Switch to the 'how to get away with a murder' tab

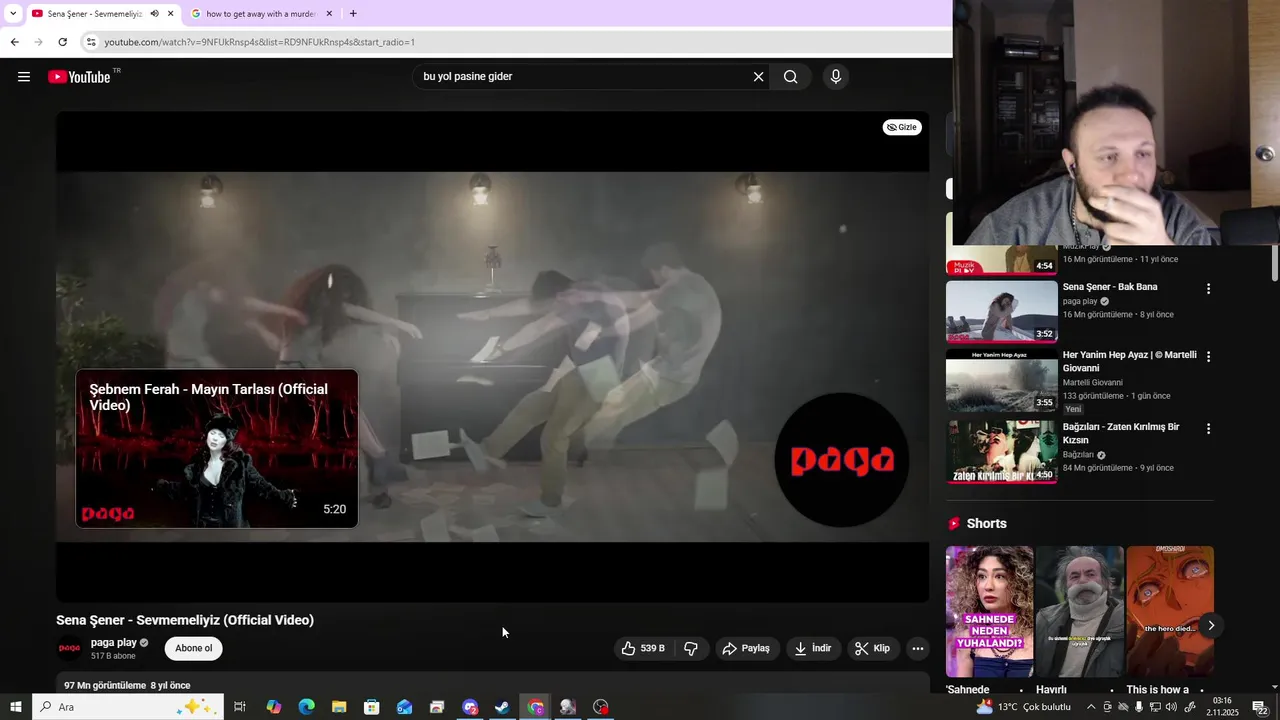[260, 14]
